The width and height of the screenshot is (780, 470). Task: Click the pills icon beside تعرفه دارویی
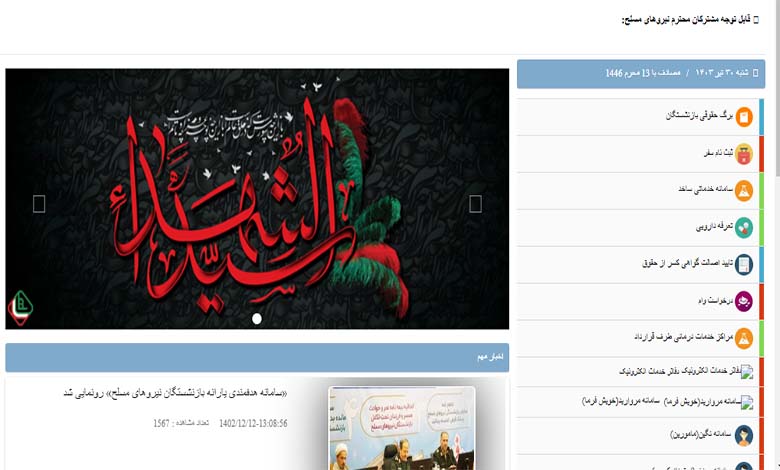[744, 227]
